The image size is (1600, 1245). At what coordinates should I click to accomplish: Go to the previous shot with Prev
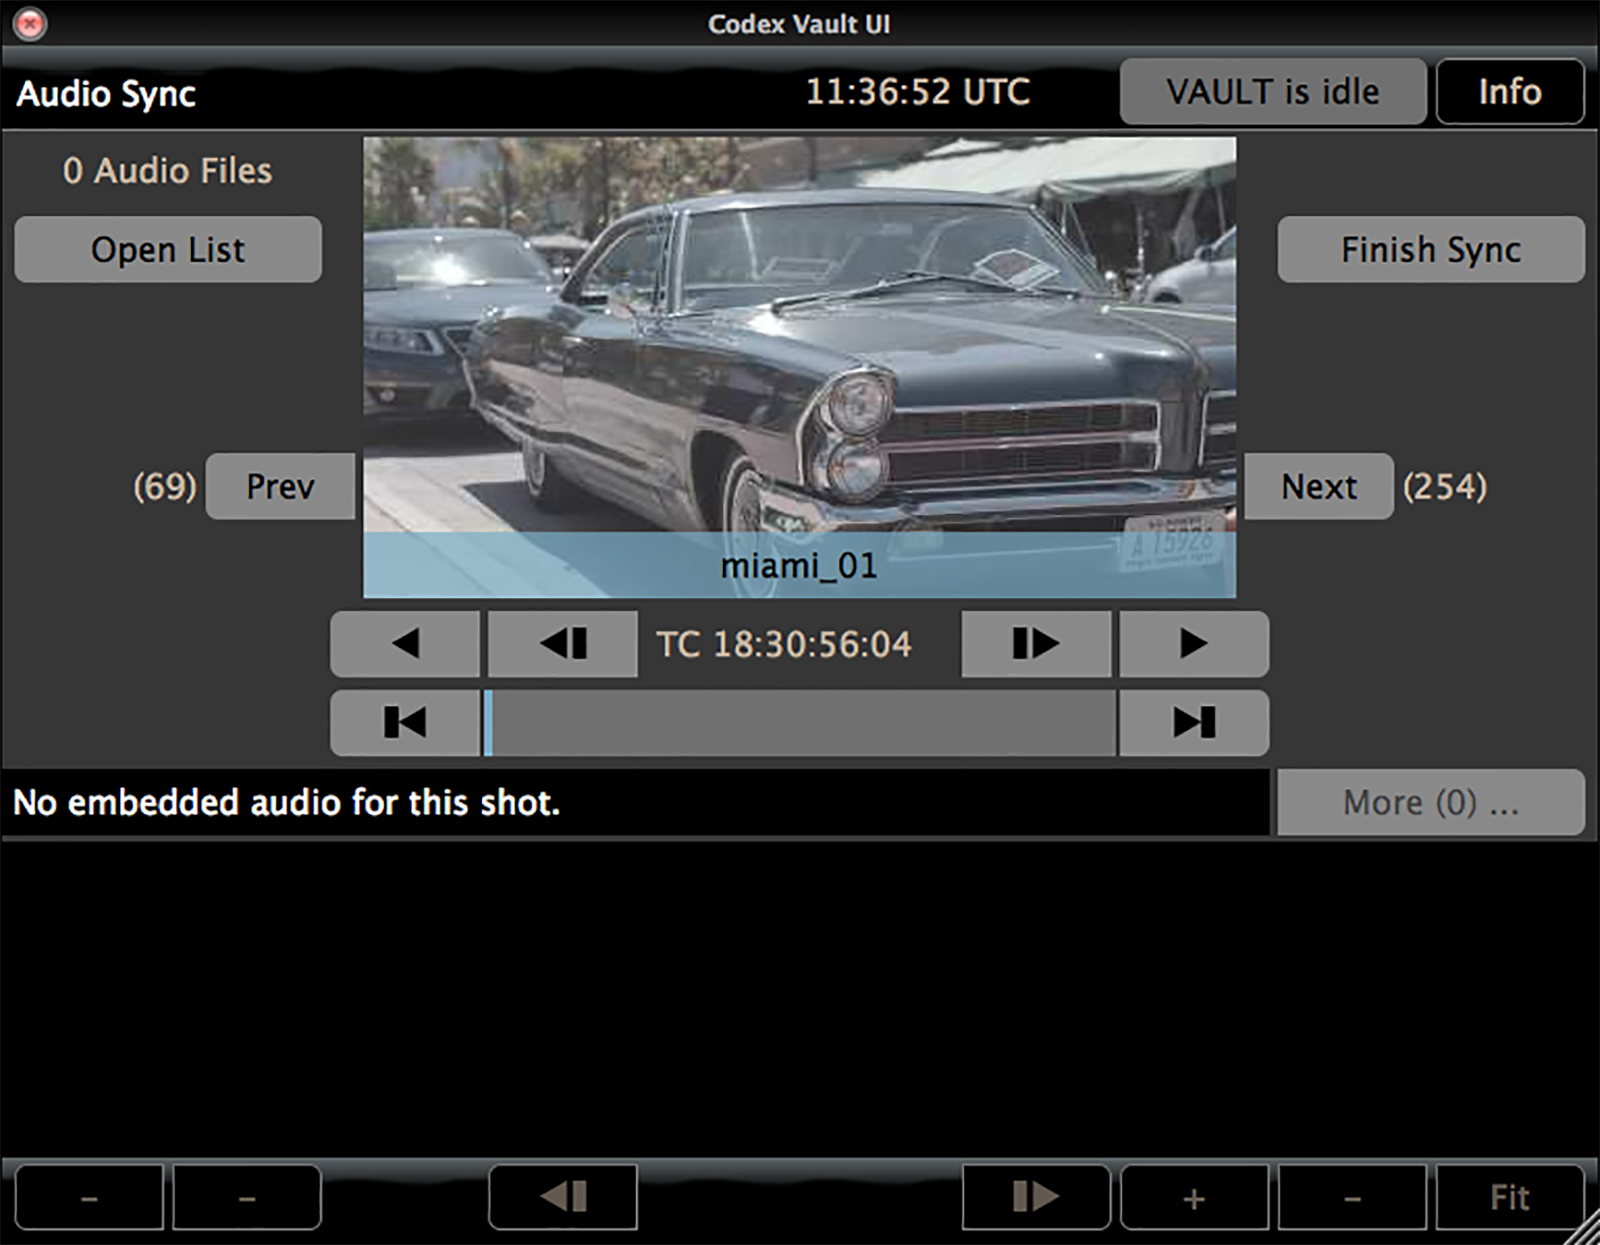coord(280,486)
